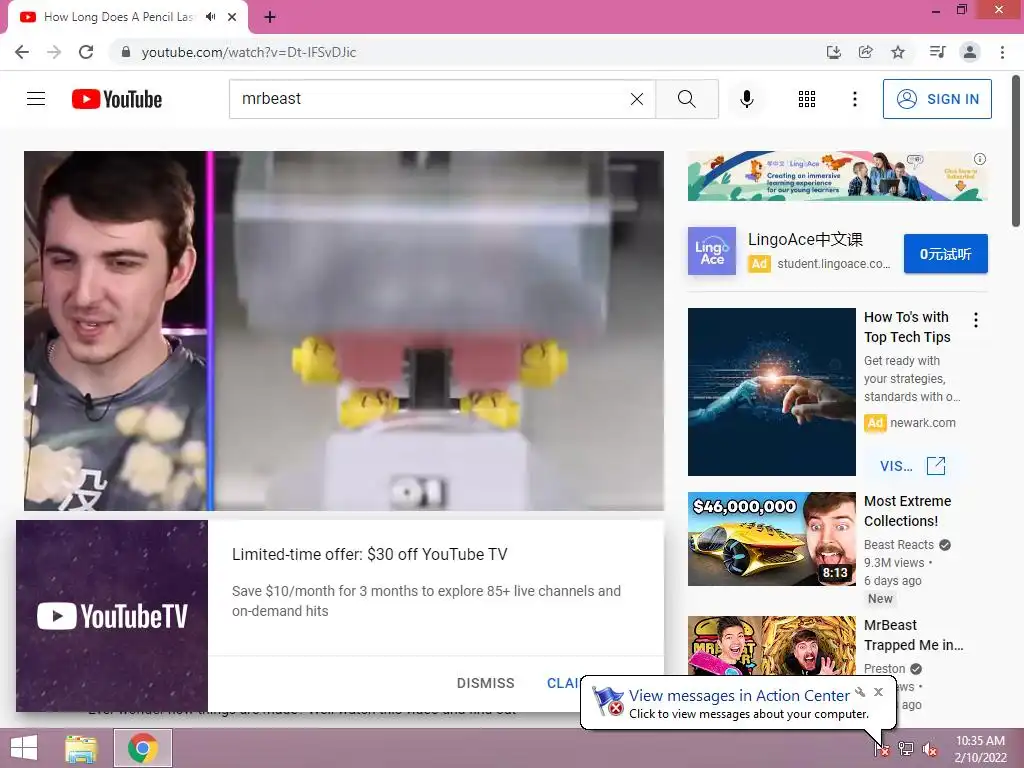Click the magnifier search button
The width and height of the screenshot is (1024, 768).
686,99
